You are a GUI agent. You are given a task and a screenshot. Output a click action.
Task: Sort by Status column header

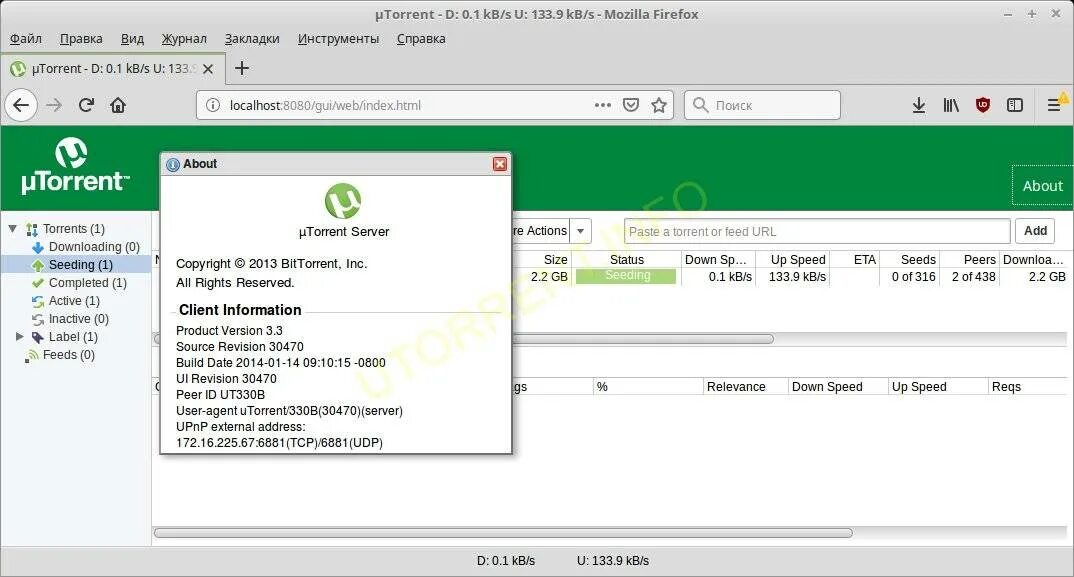point(627,260)
